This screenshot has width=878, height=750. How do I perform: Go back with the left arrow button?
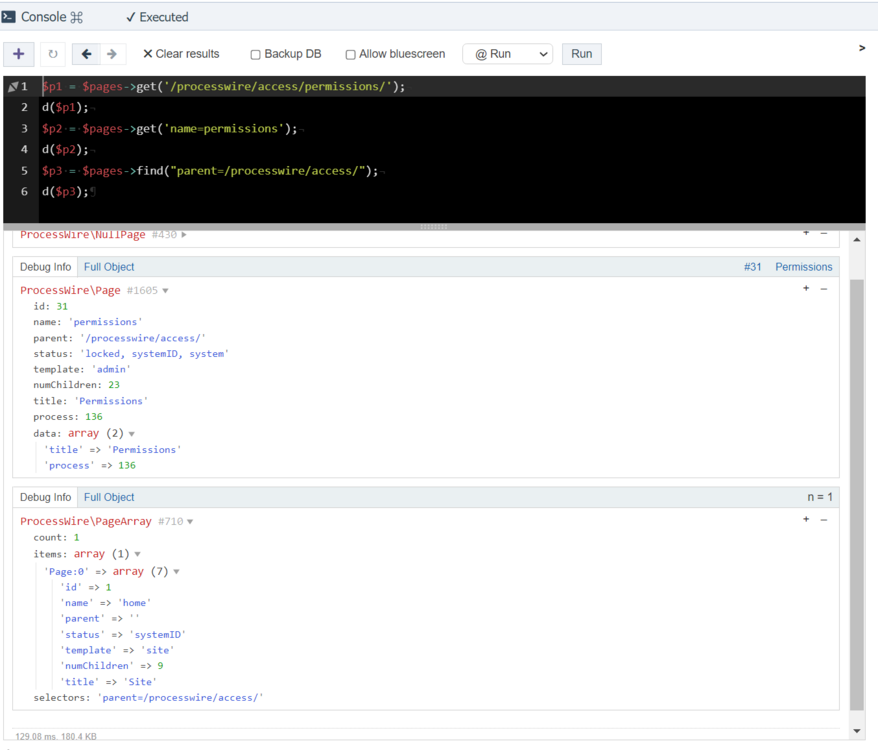(86, 54)
